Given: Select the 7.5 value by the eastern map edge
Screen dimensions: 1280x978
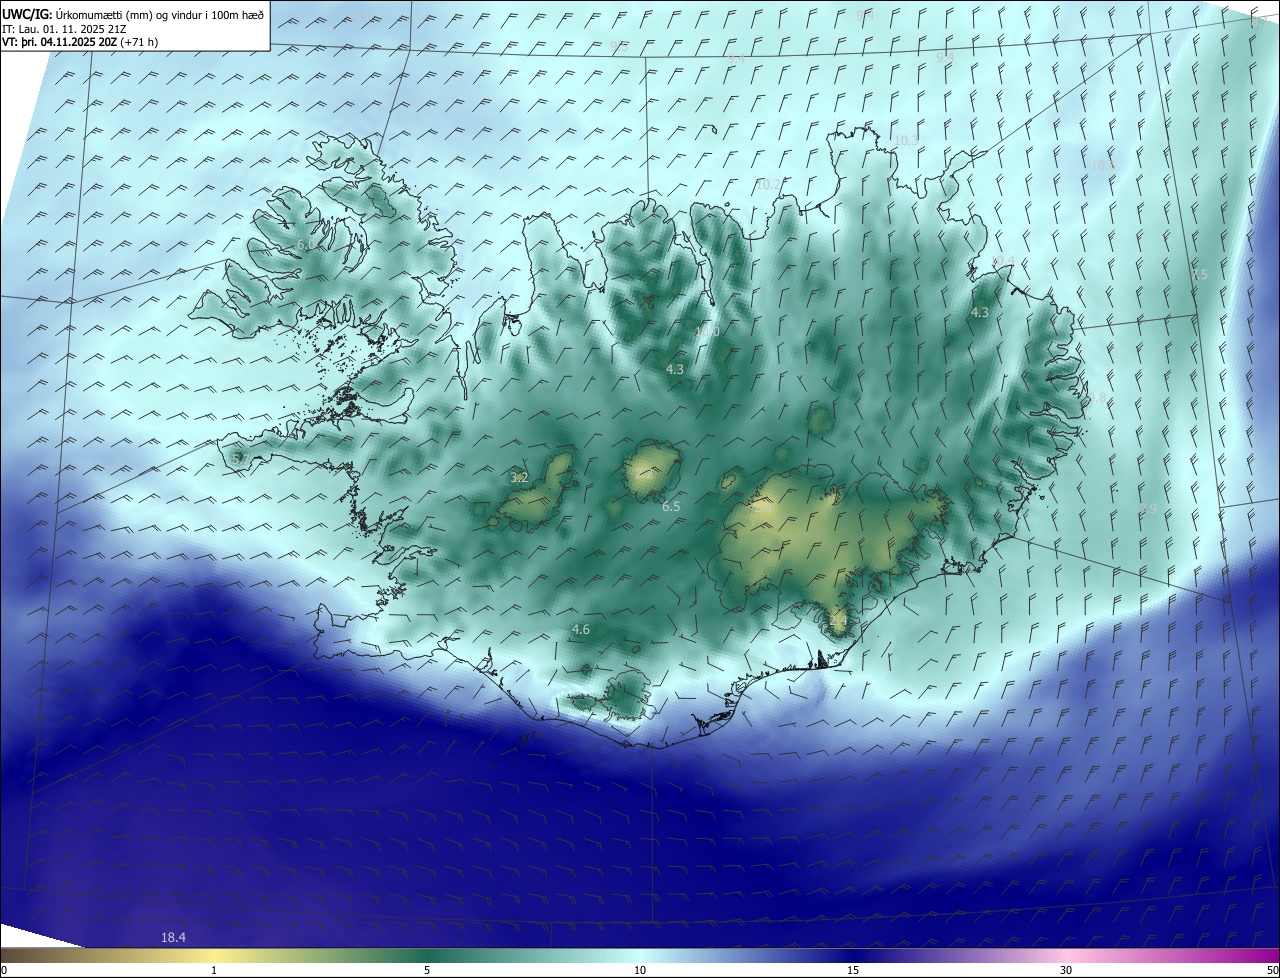Looking at the screenshot, I should point(1200,274).
